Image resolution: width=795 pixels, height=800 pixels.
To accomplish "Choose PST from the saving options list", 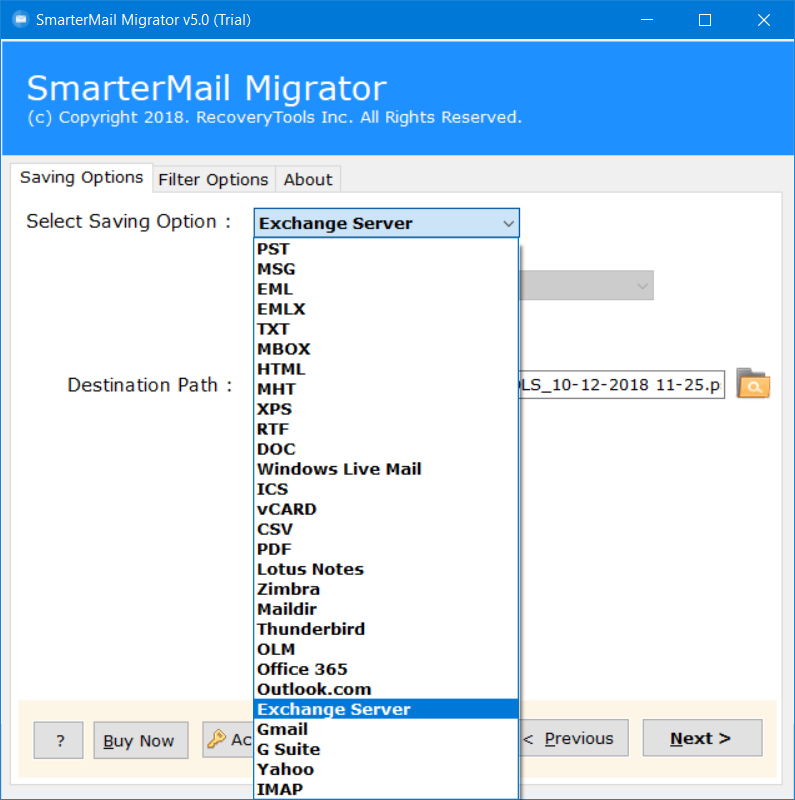I will tap(273, 249).
